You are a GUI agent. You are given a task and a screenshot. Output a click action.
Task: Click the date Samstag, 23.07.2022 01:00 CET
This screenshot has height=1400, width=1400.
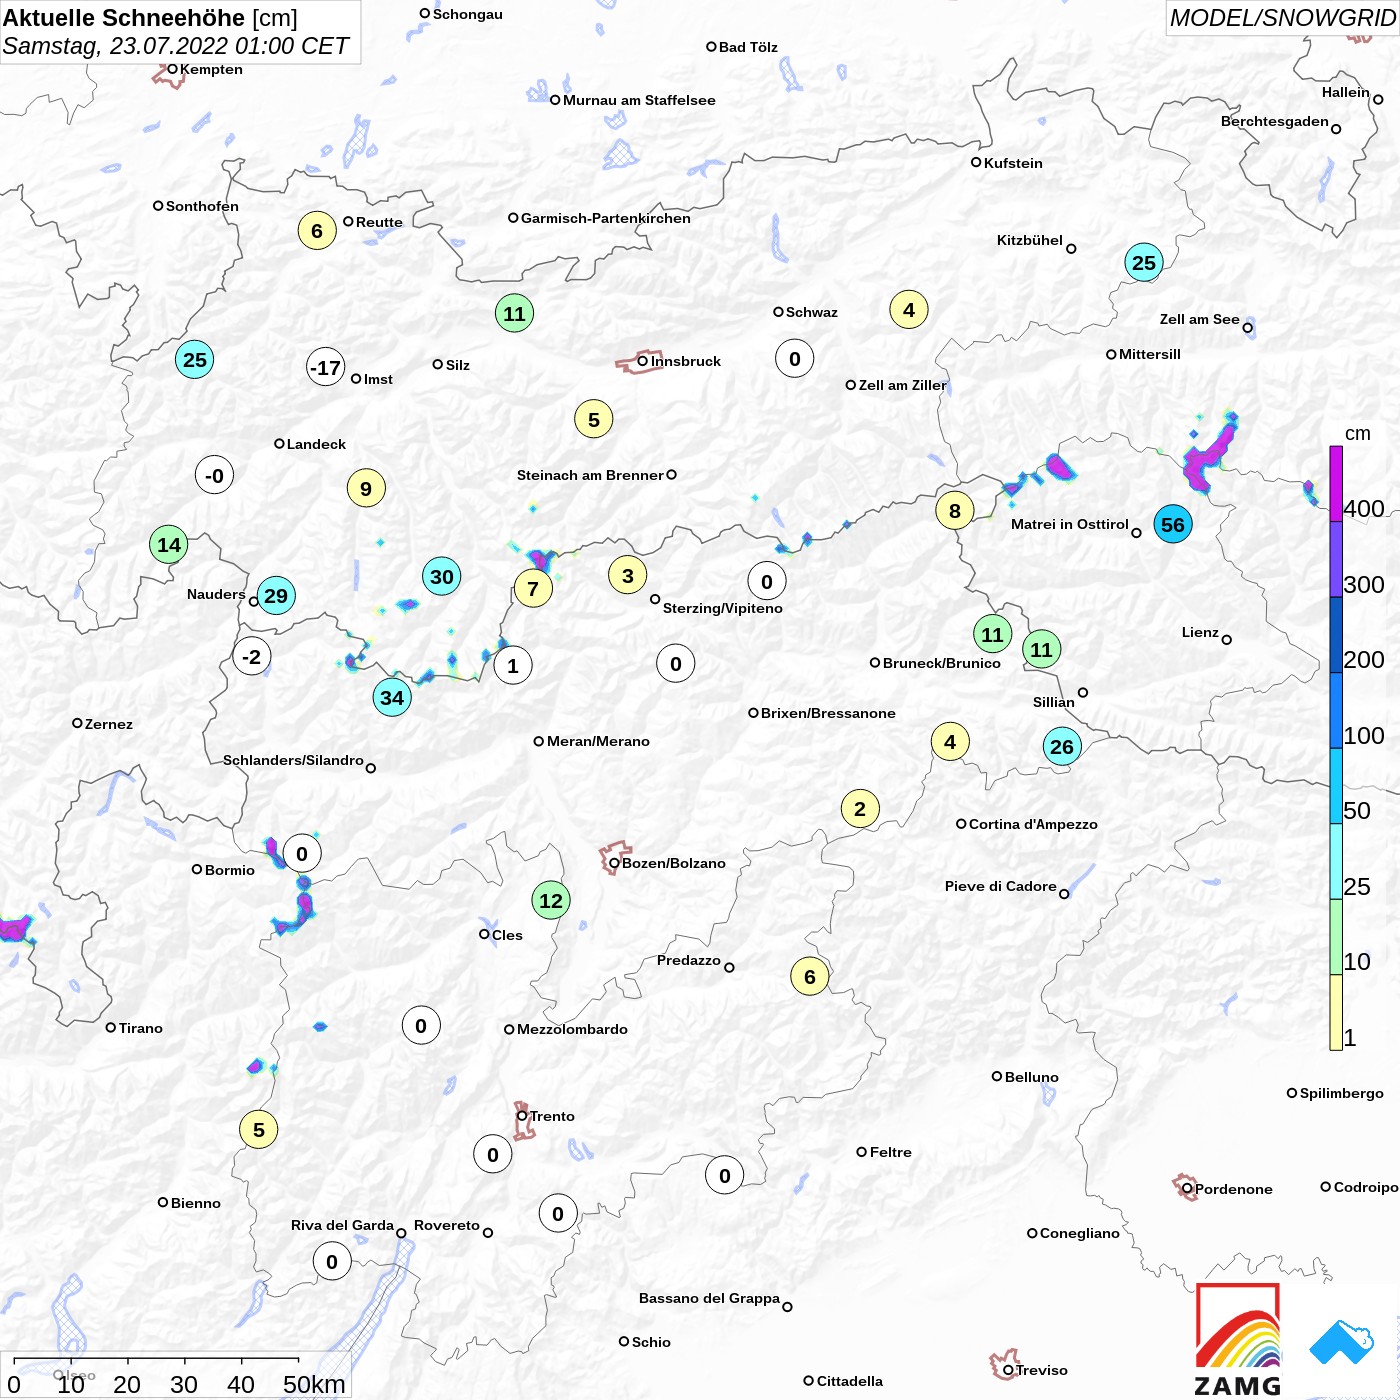pos(176,46)
